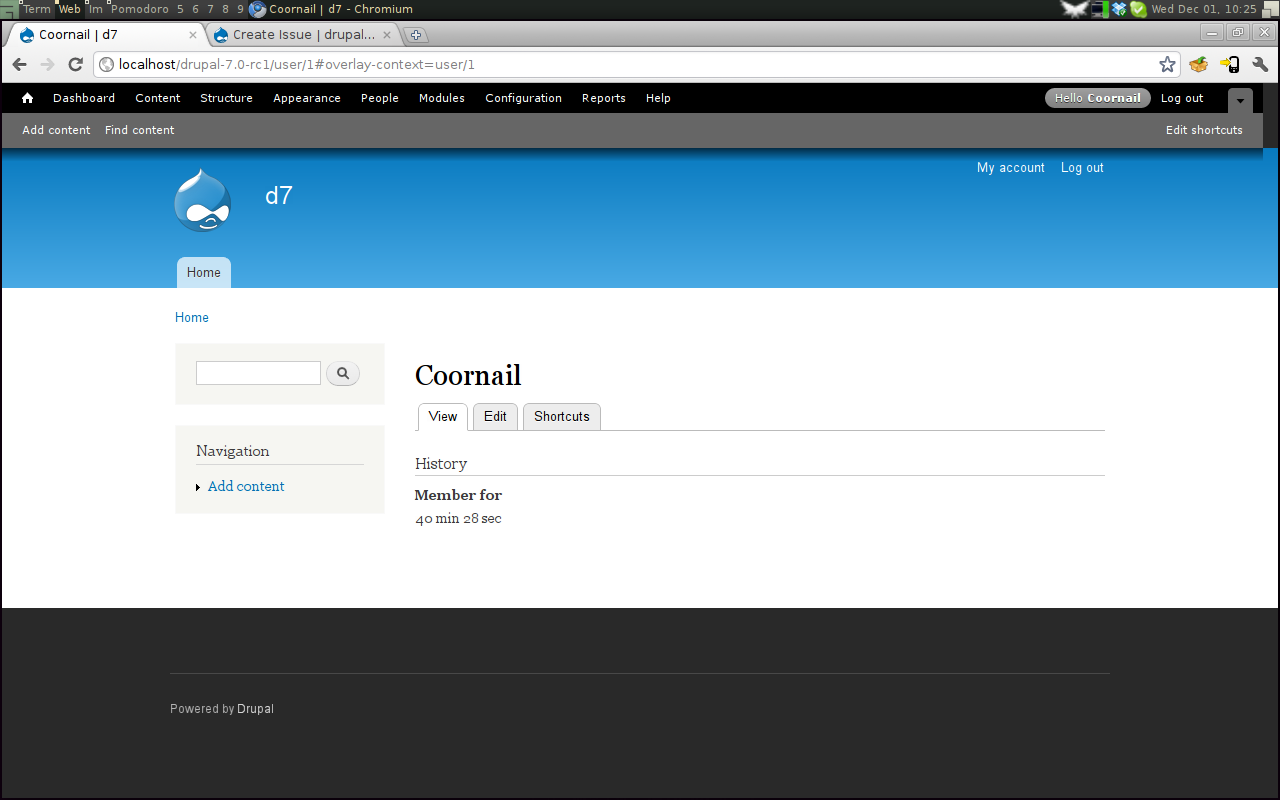Click into the sidebar search field
Viewport: 1280px width, 800px height.
[x=257, y=372]
